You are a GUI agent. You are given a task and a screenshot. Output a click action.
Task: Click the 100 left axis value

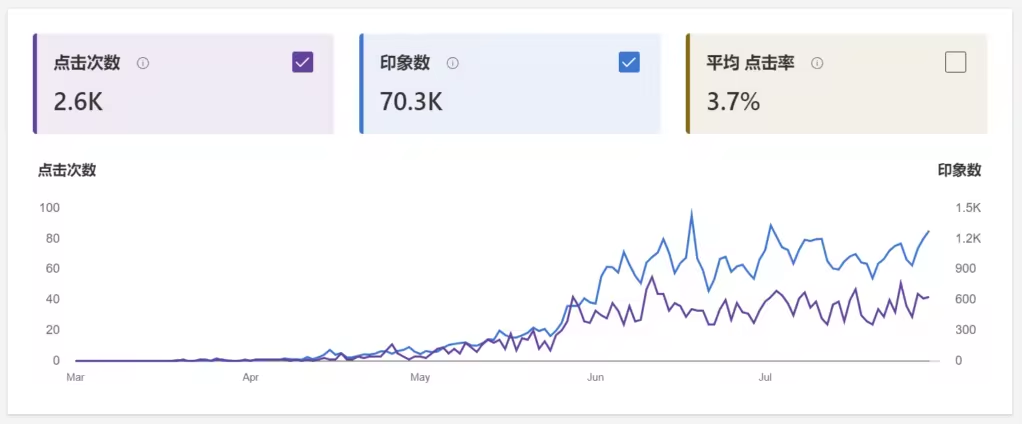pyautogui.click(x=50, y=208)
